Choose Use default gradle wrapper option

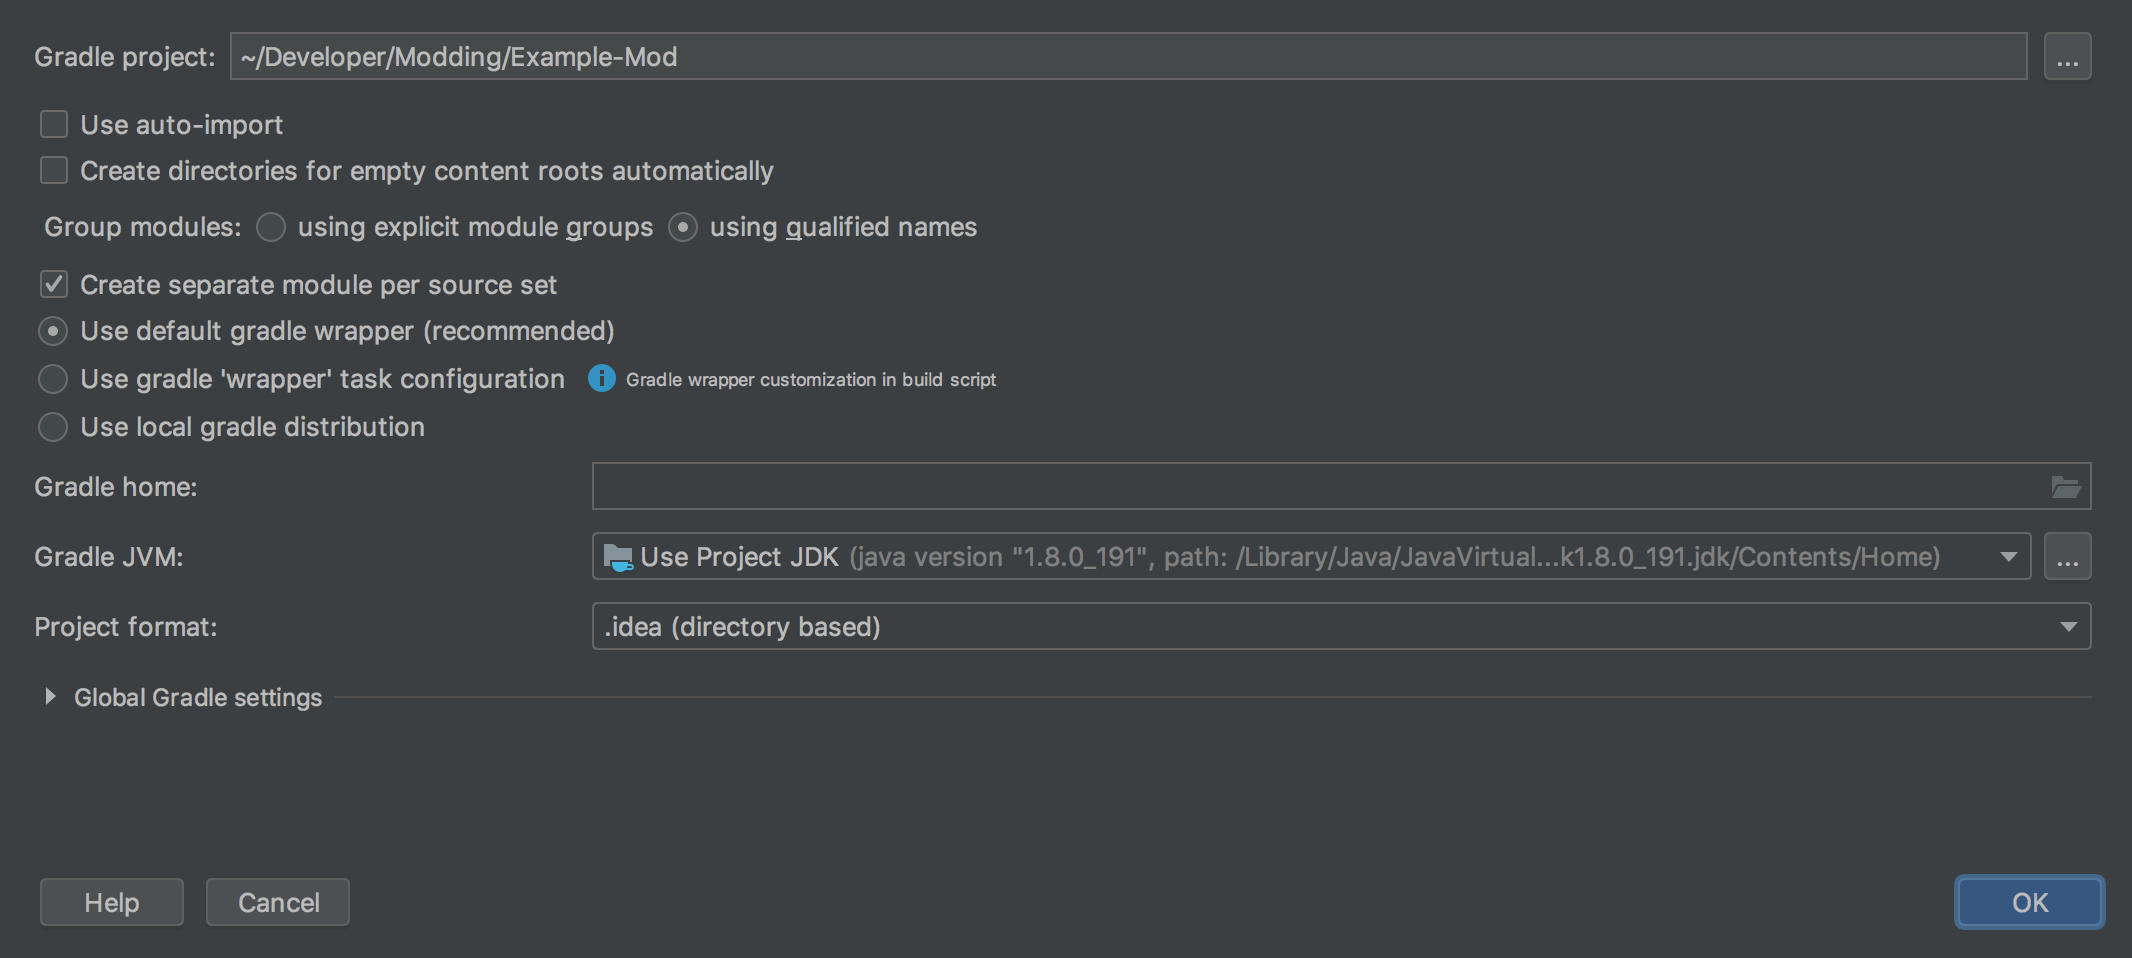(53, 331)
